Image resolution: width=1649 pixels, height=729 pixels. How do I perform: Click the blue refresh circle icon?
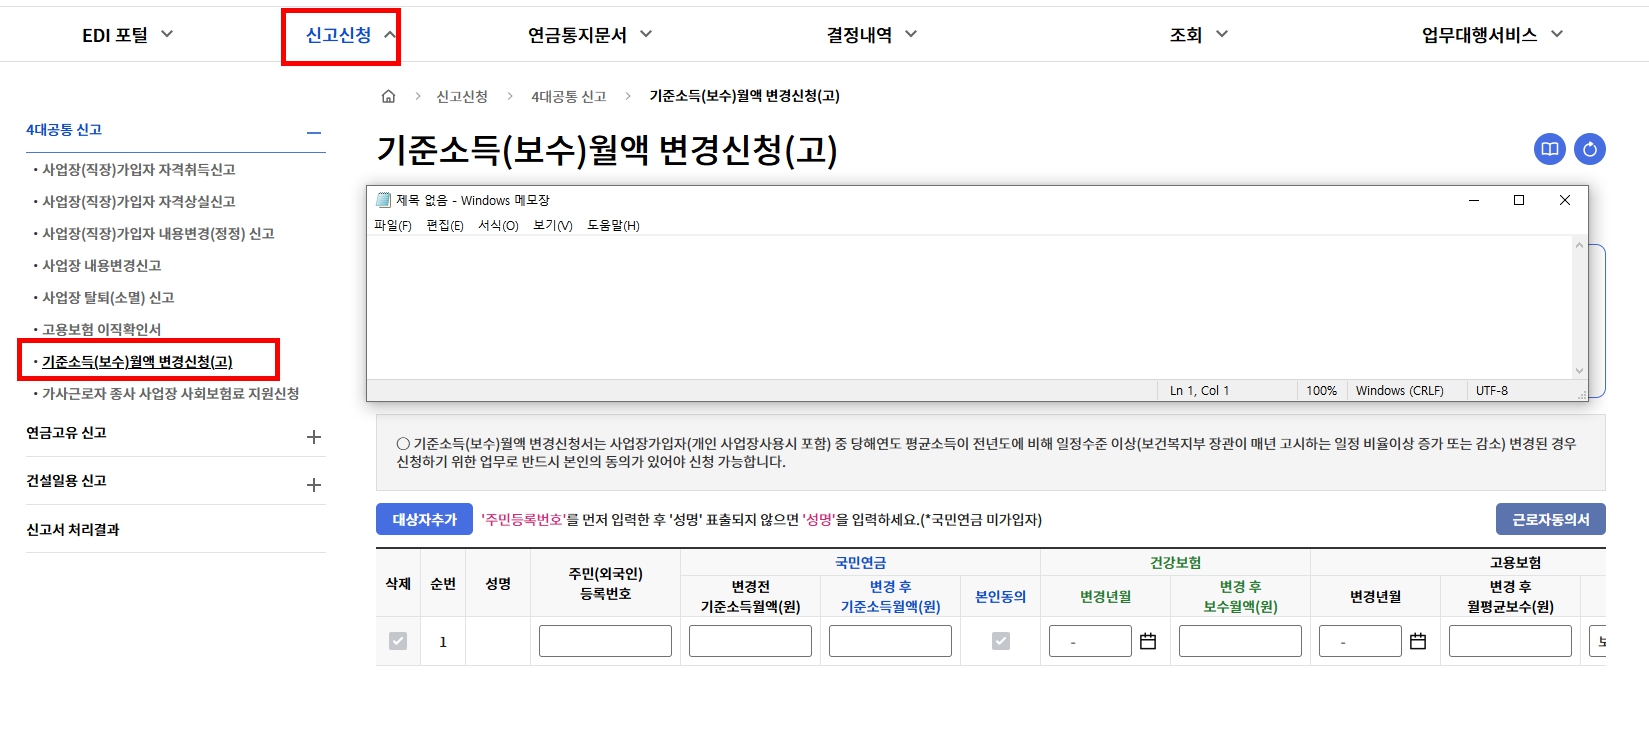1590,149
